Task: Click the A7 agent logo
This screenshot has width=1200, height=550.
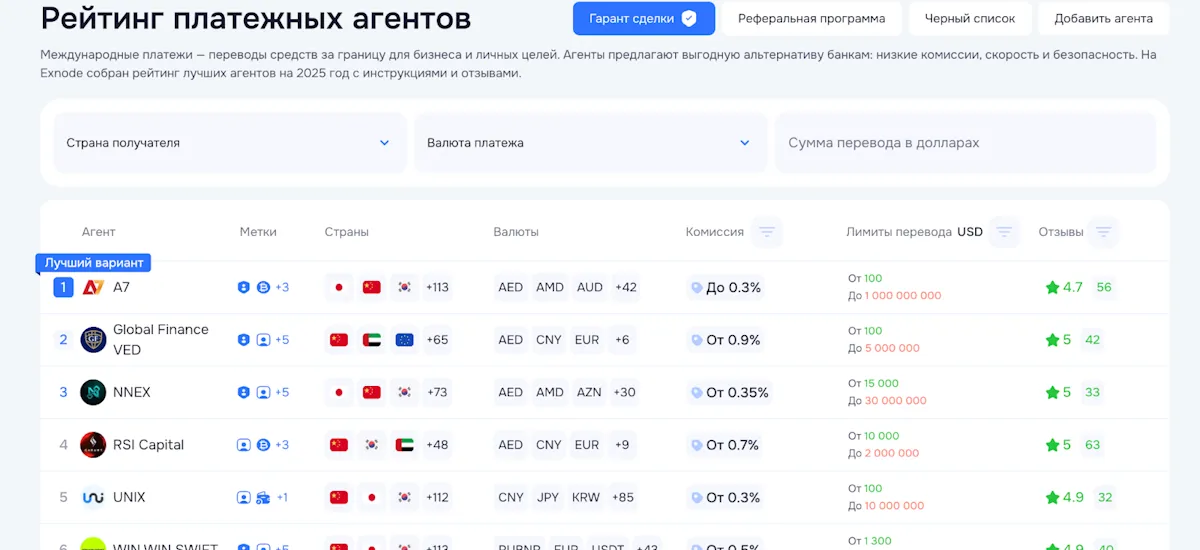Action: coord(93,287)
